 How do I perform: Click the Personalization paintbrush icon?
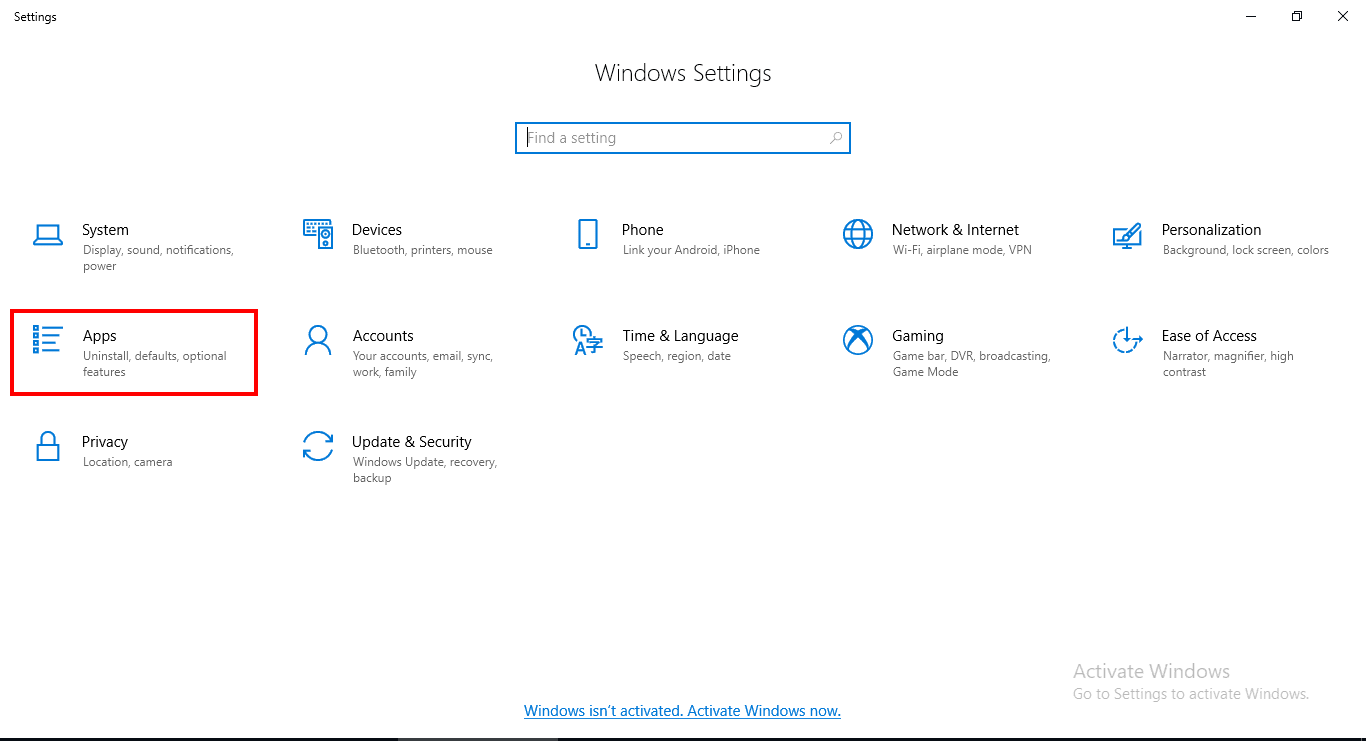[x=1128, y=235]
